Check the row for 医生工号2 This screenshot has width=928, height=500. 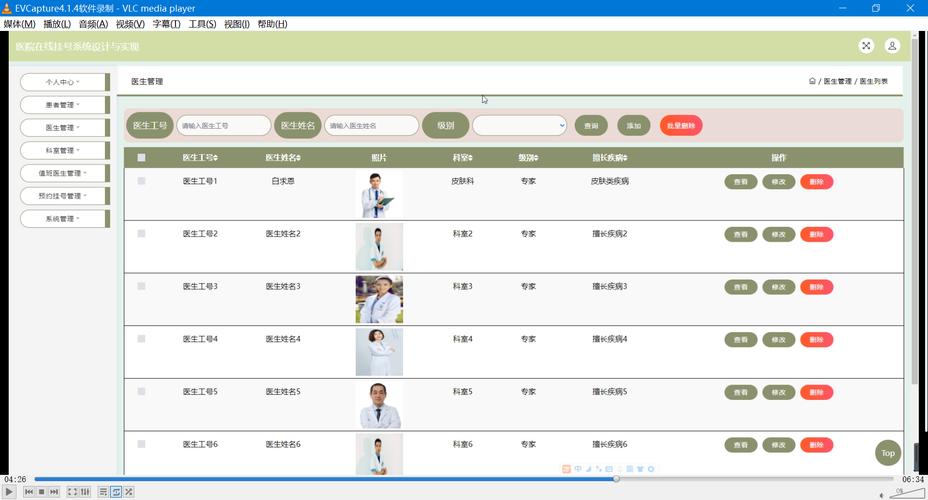tap(141, 234)
